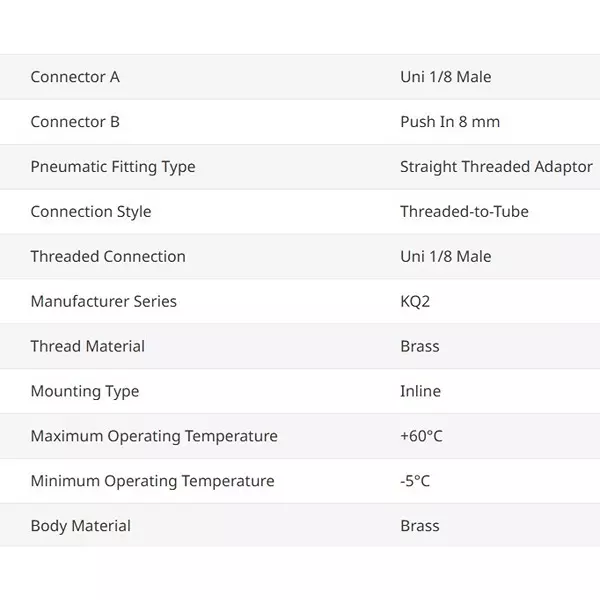Click the "Connector B" row label

(75, 122)
